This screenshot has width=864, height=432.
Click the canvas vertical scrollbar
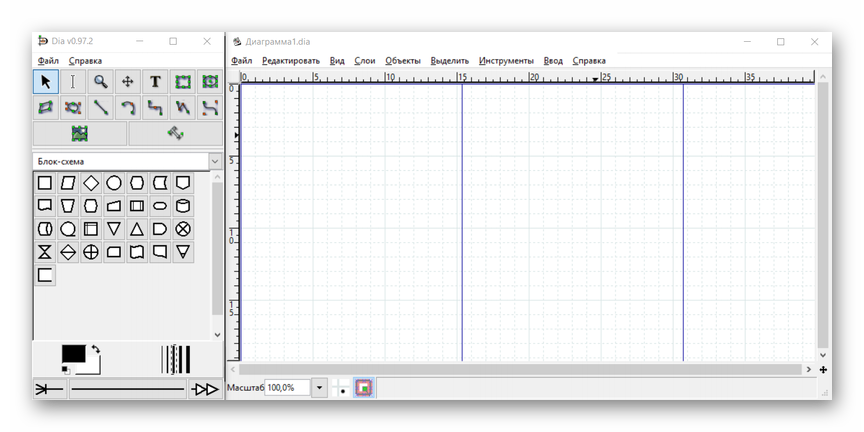823,215
